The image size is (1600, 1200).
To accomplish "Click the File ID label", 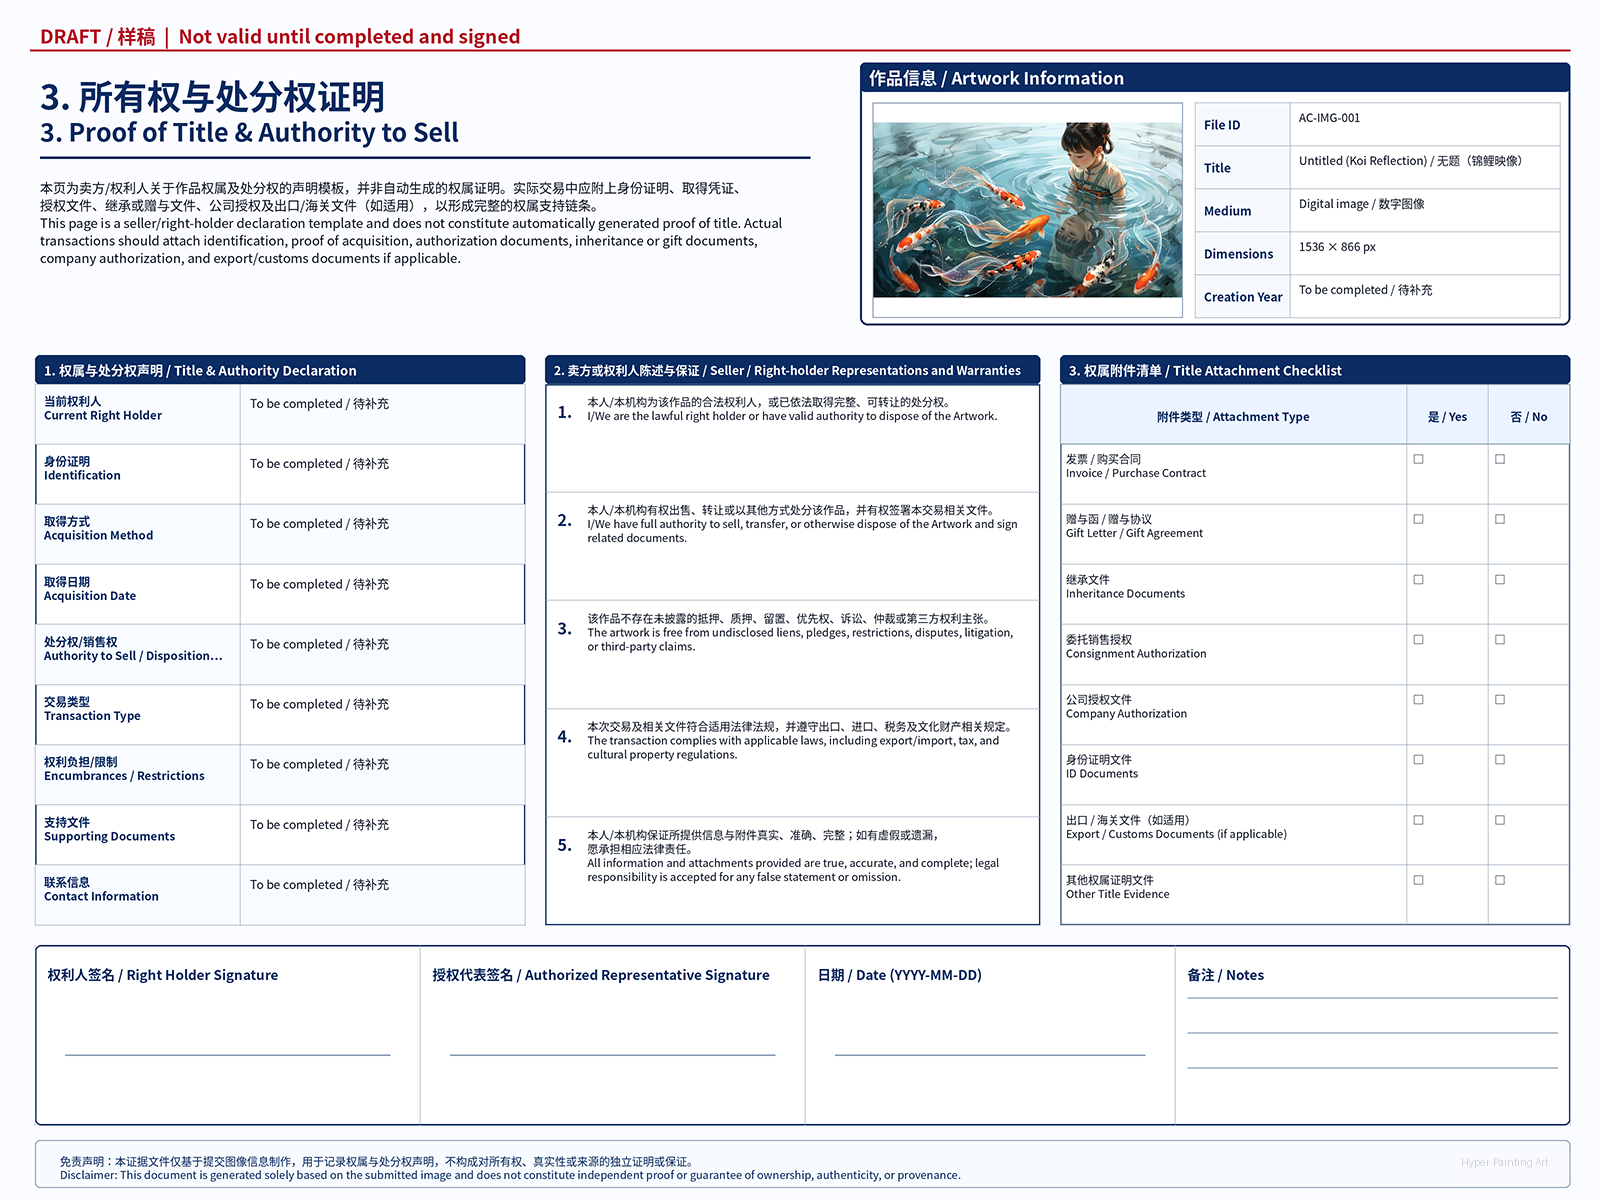I will coord(1222,125).
